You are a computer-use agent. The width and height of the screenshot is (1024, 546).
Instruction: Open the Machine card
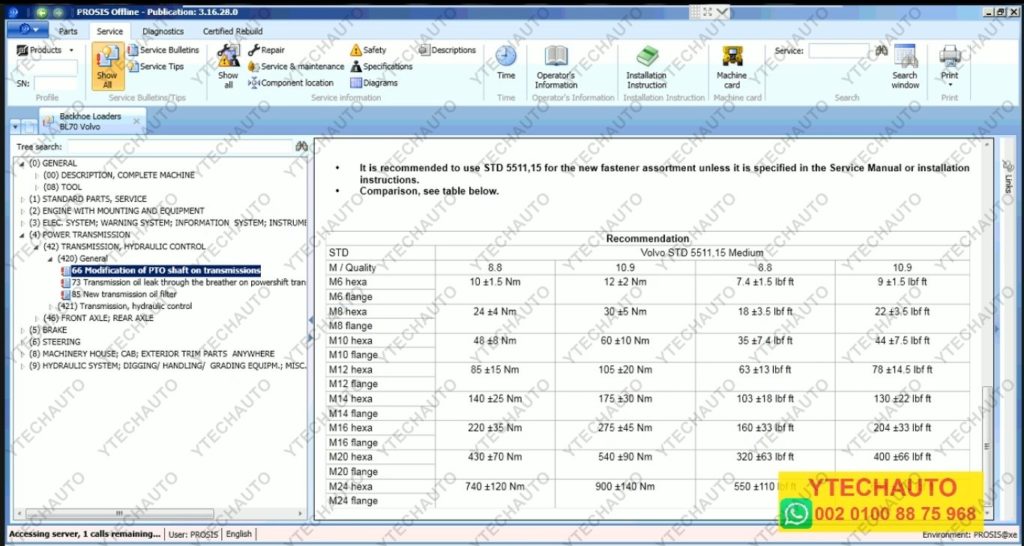click(731, 65)
